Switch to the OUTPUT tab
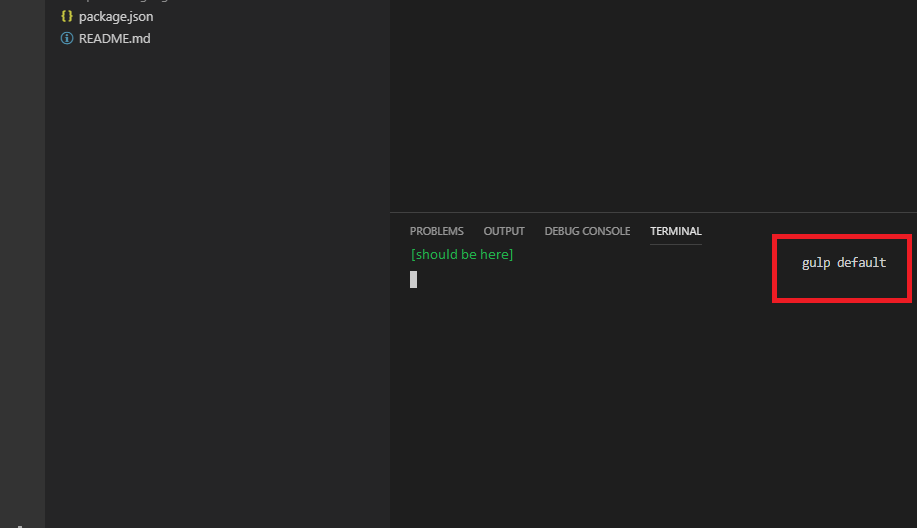Screen dimensions: 917x528 click(x=504, y=231)
